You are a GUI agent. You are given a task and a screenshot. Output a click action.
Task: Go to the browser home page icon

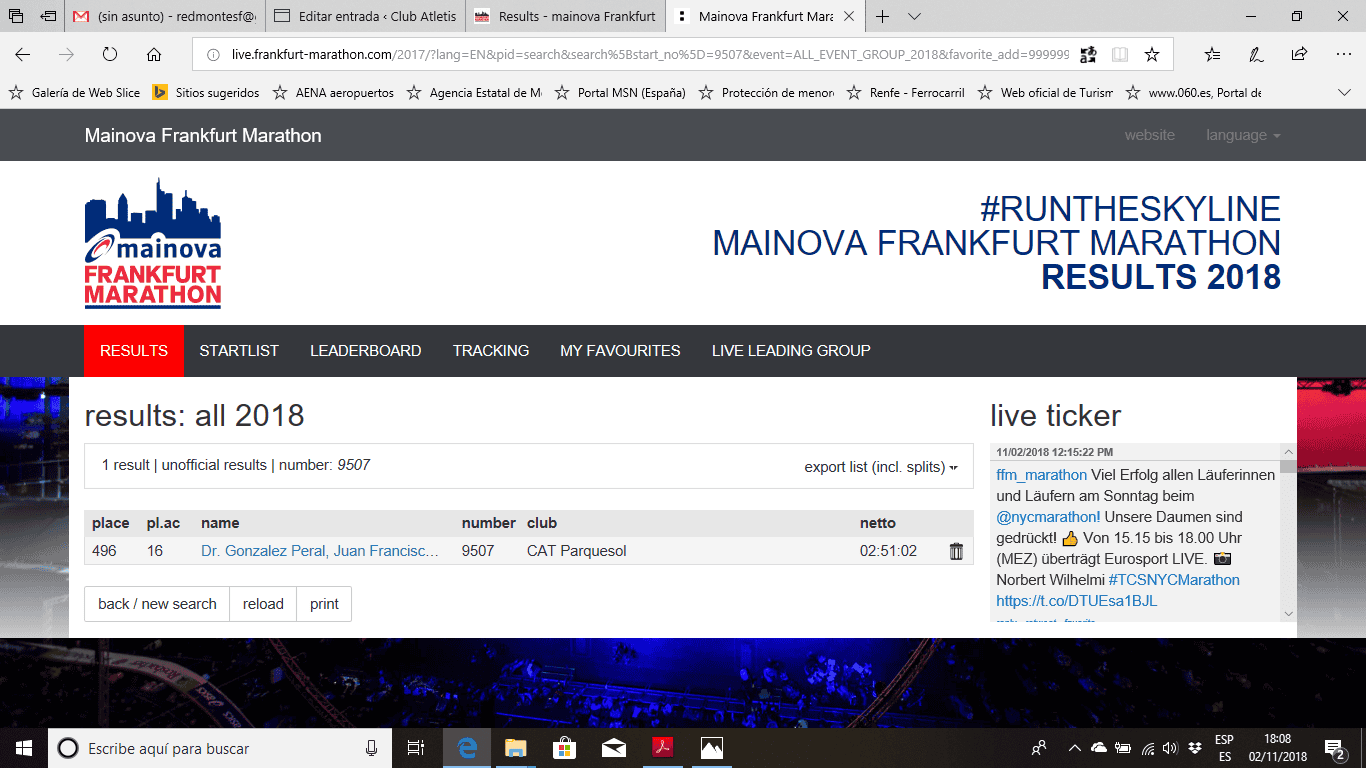pyautogui.click(x=154, y=55)
